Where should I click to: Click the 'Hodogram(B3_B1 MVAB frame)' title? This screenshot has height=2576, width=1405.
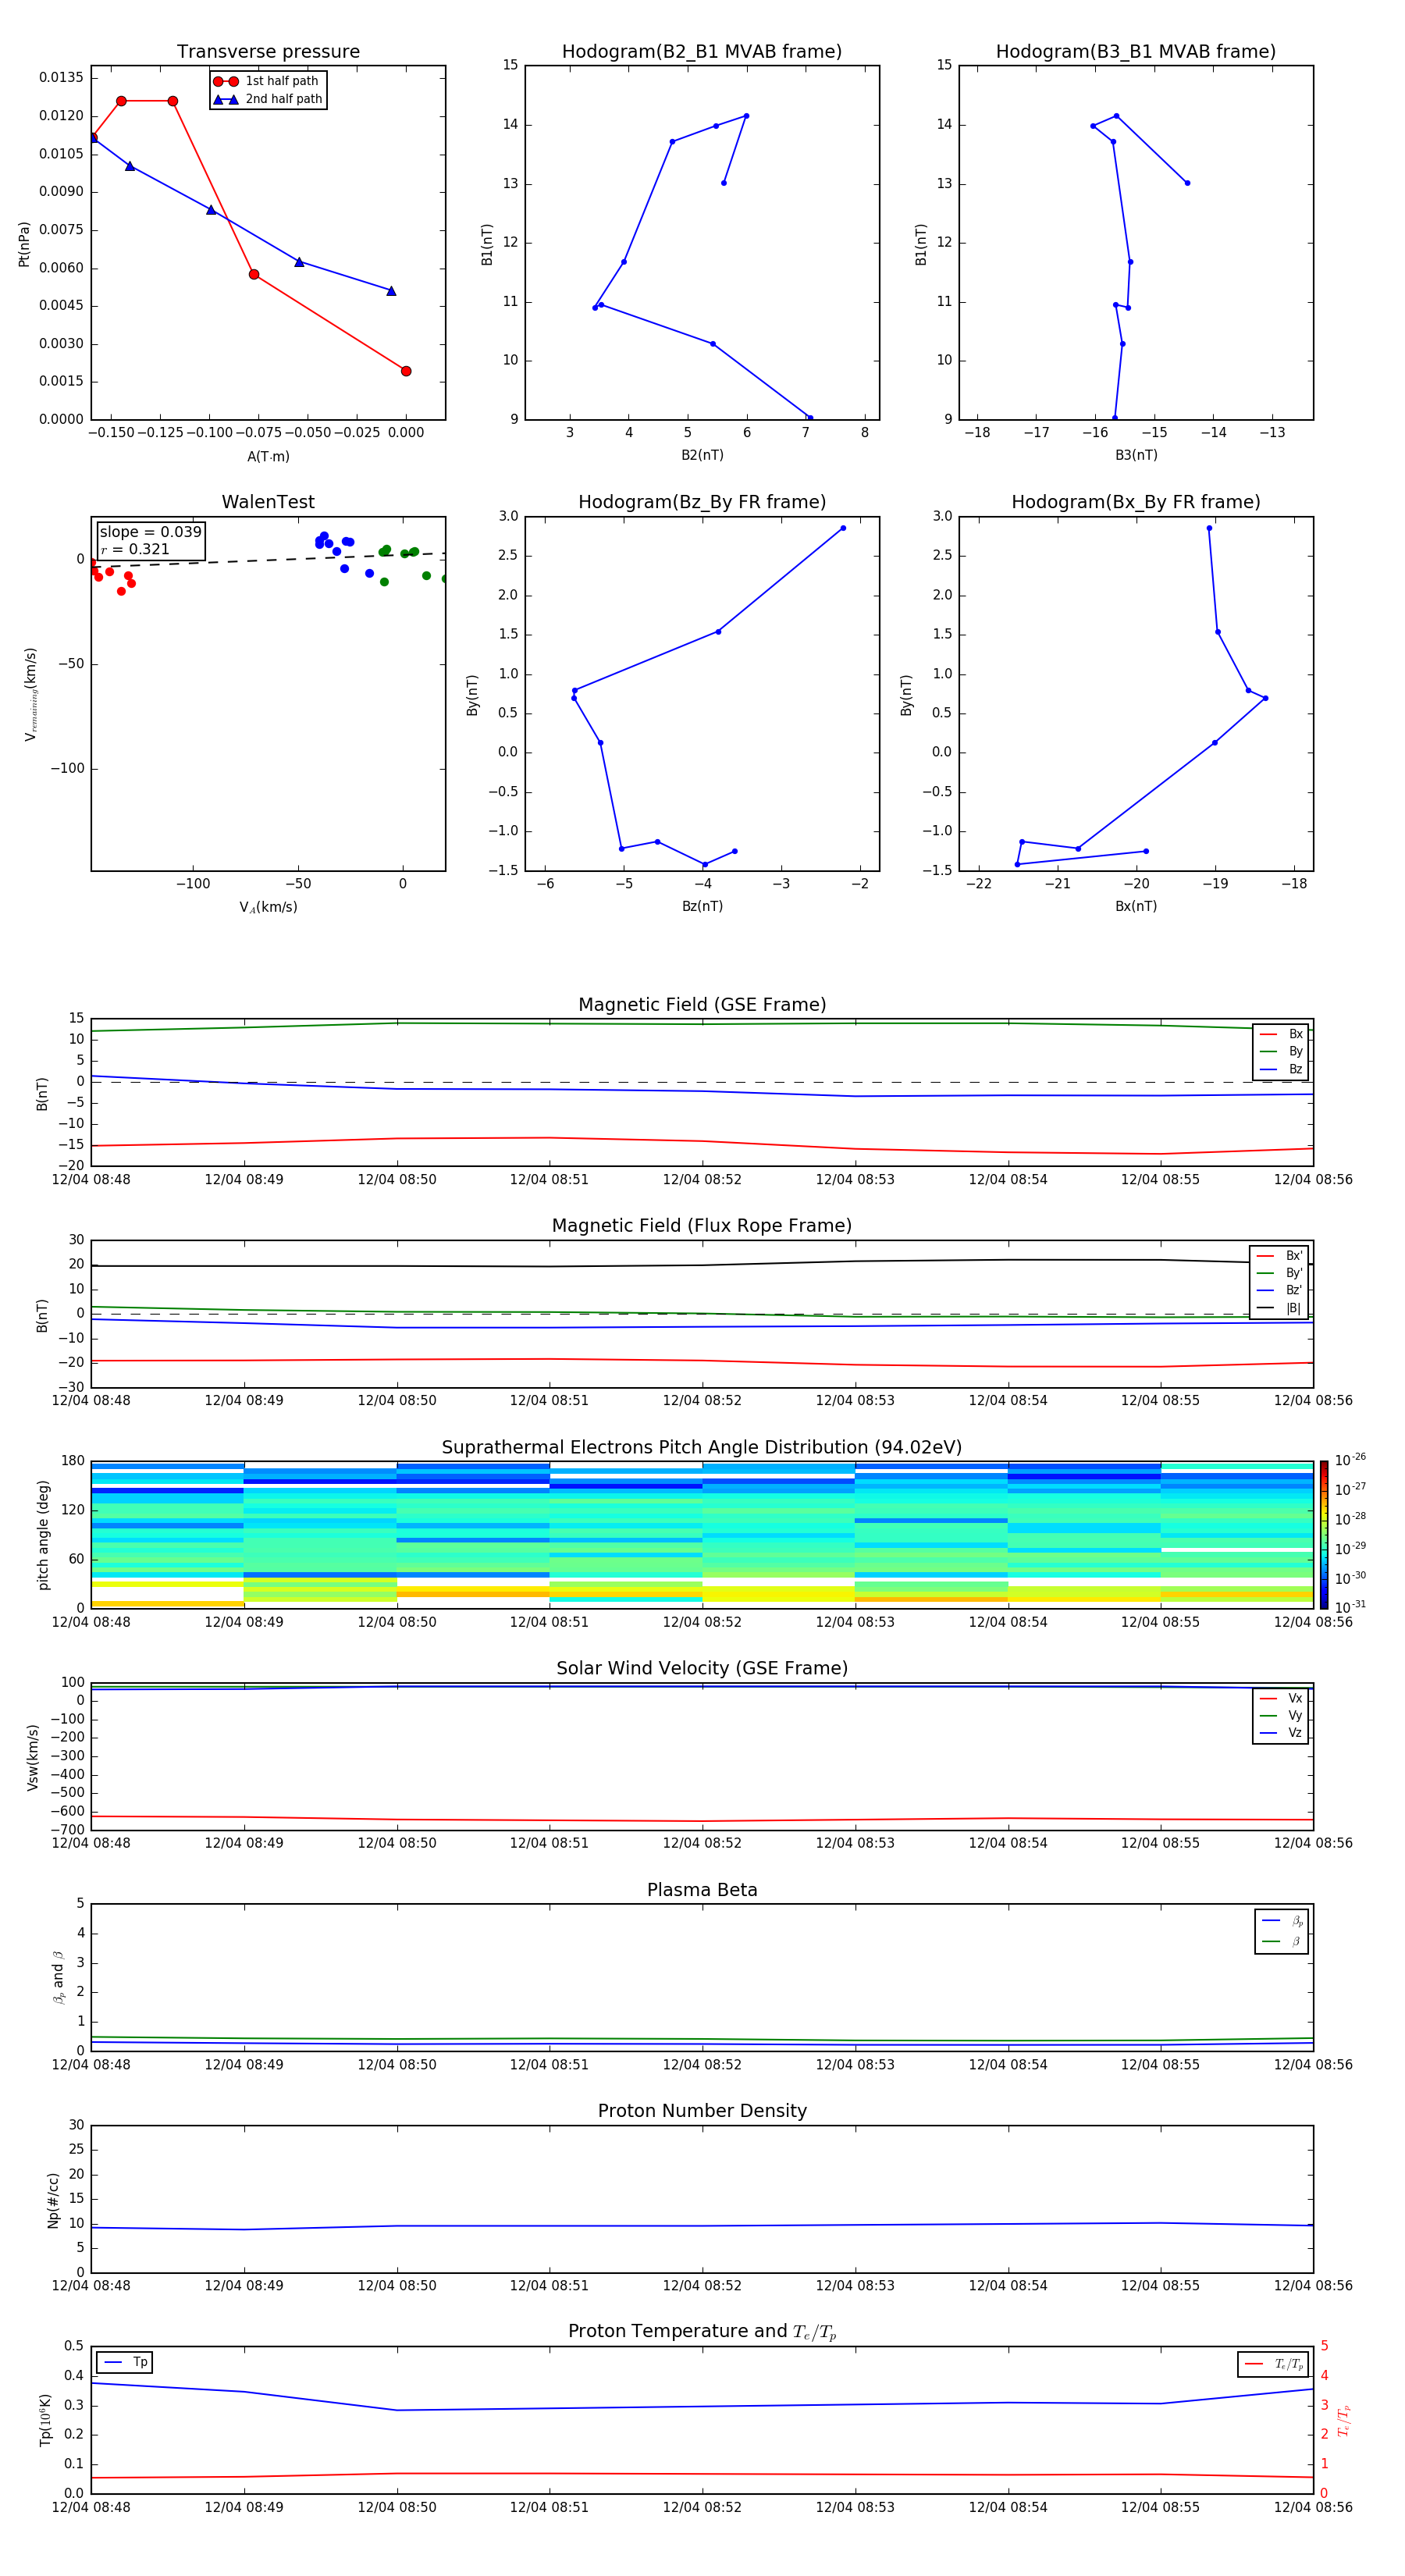(1136, 52)
